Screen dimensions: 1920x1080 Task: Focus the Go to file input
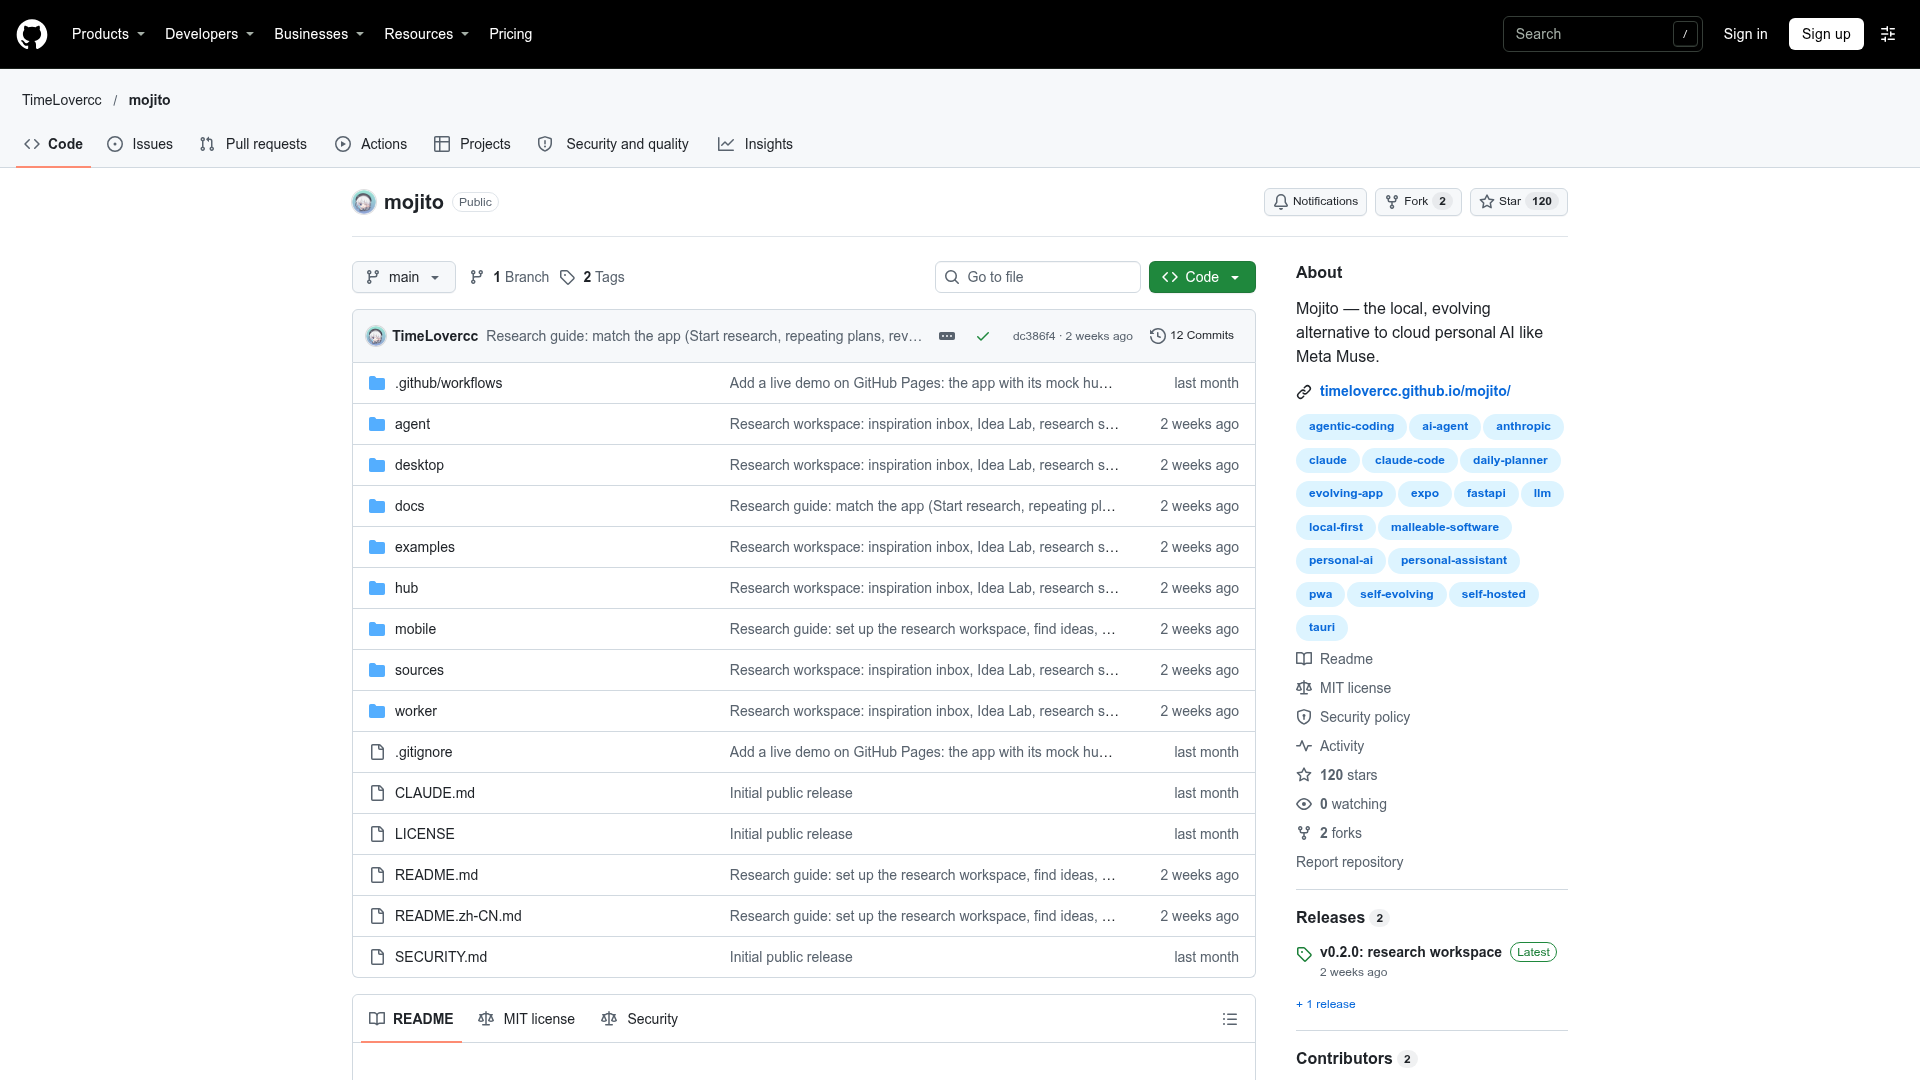(x=1038, y=277)
